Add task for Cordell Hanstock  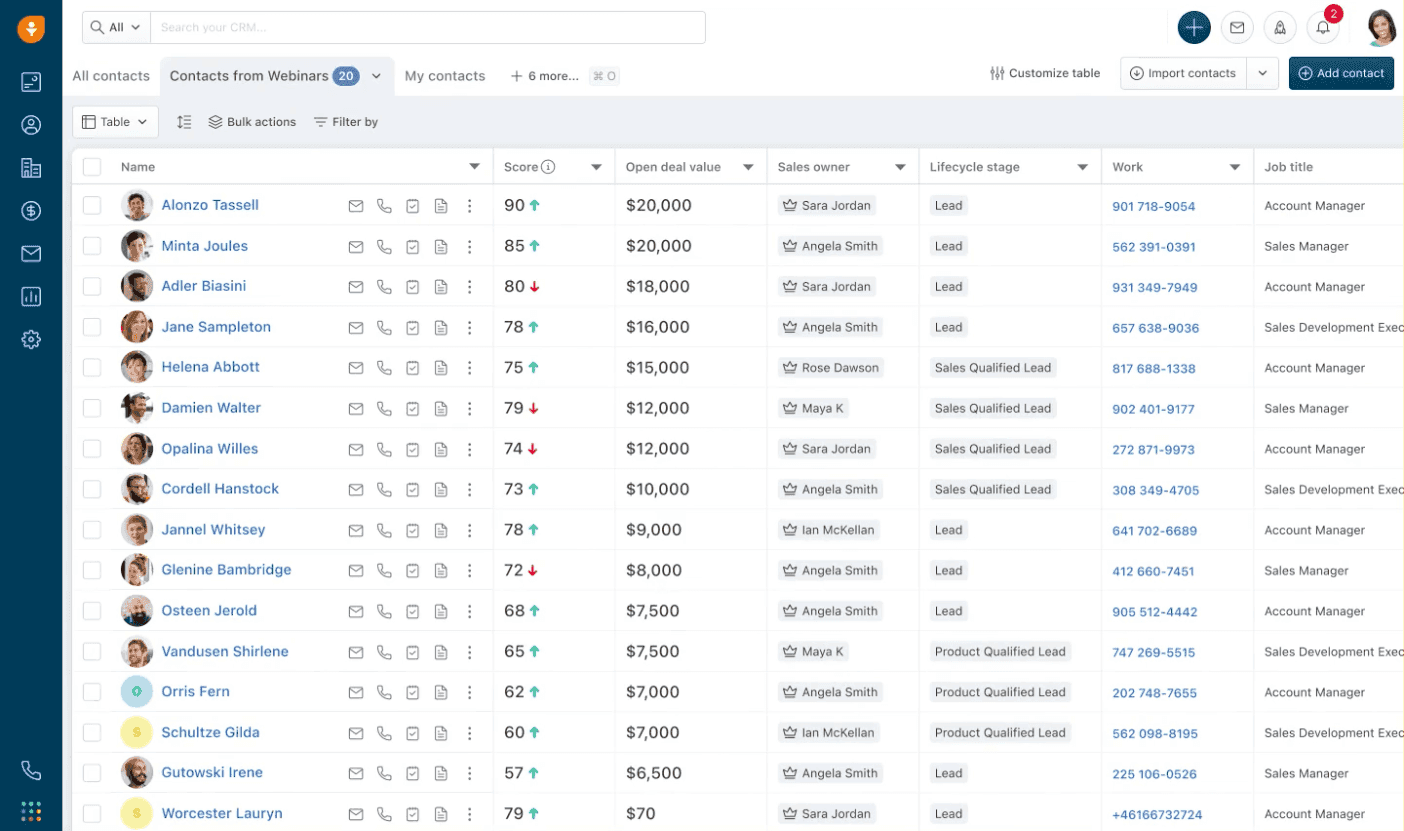pos(413,490)
